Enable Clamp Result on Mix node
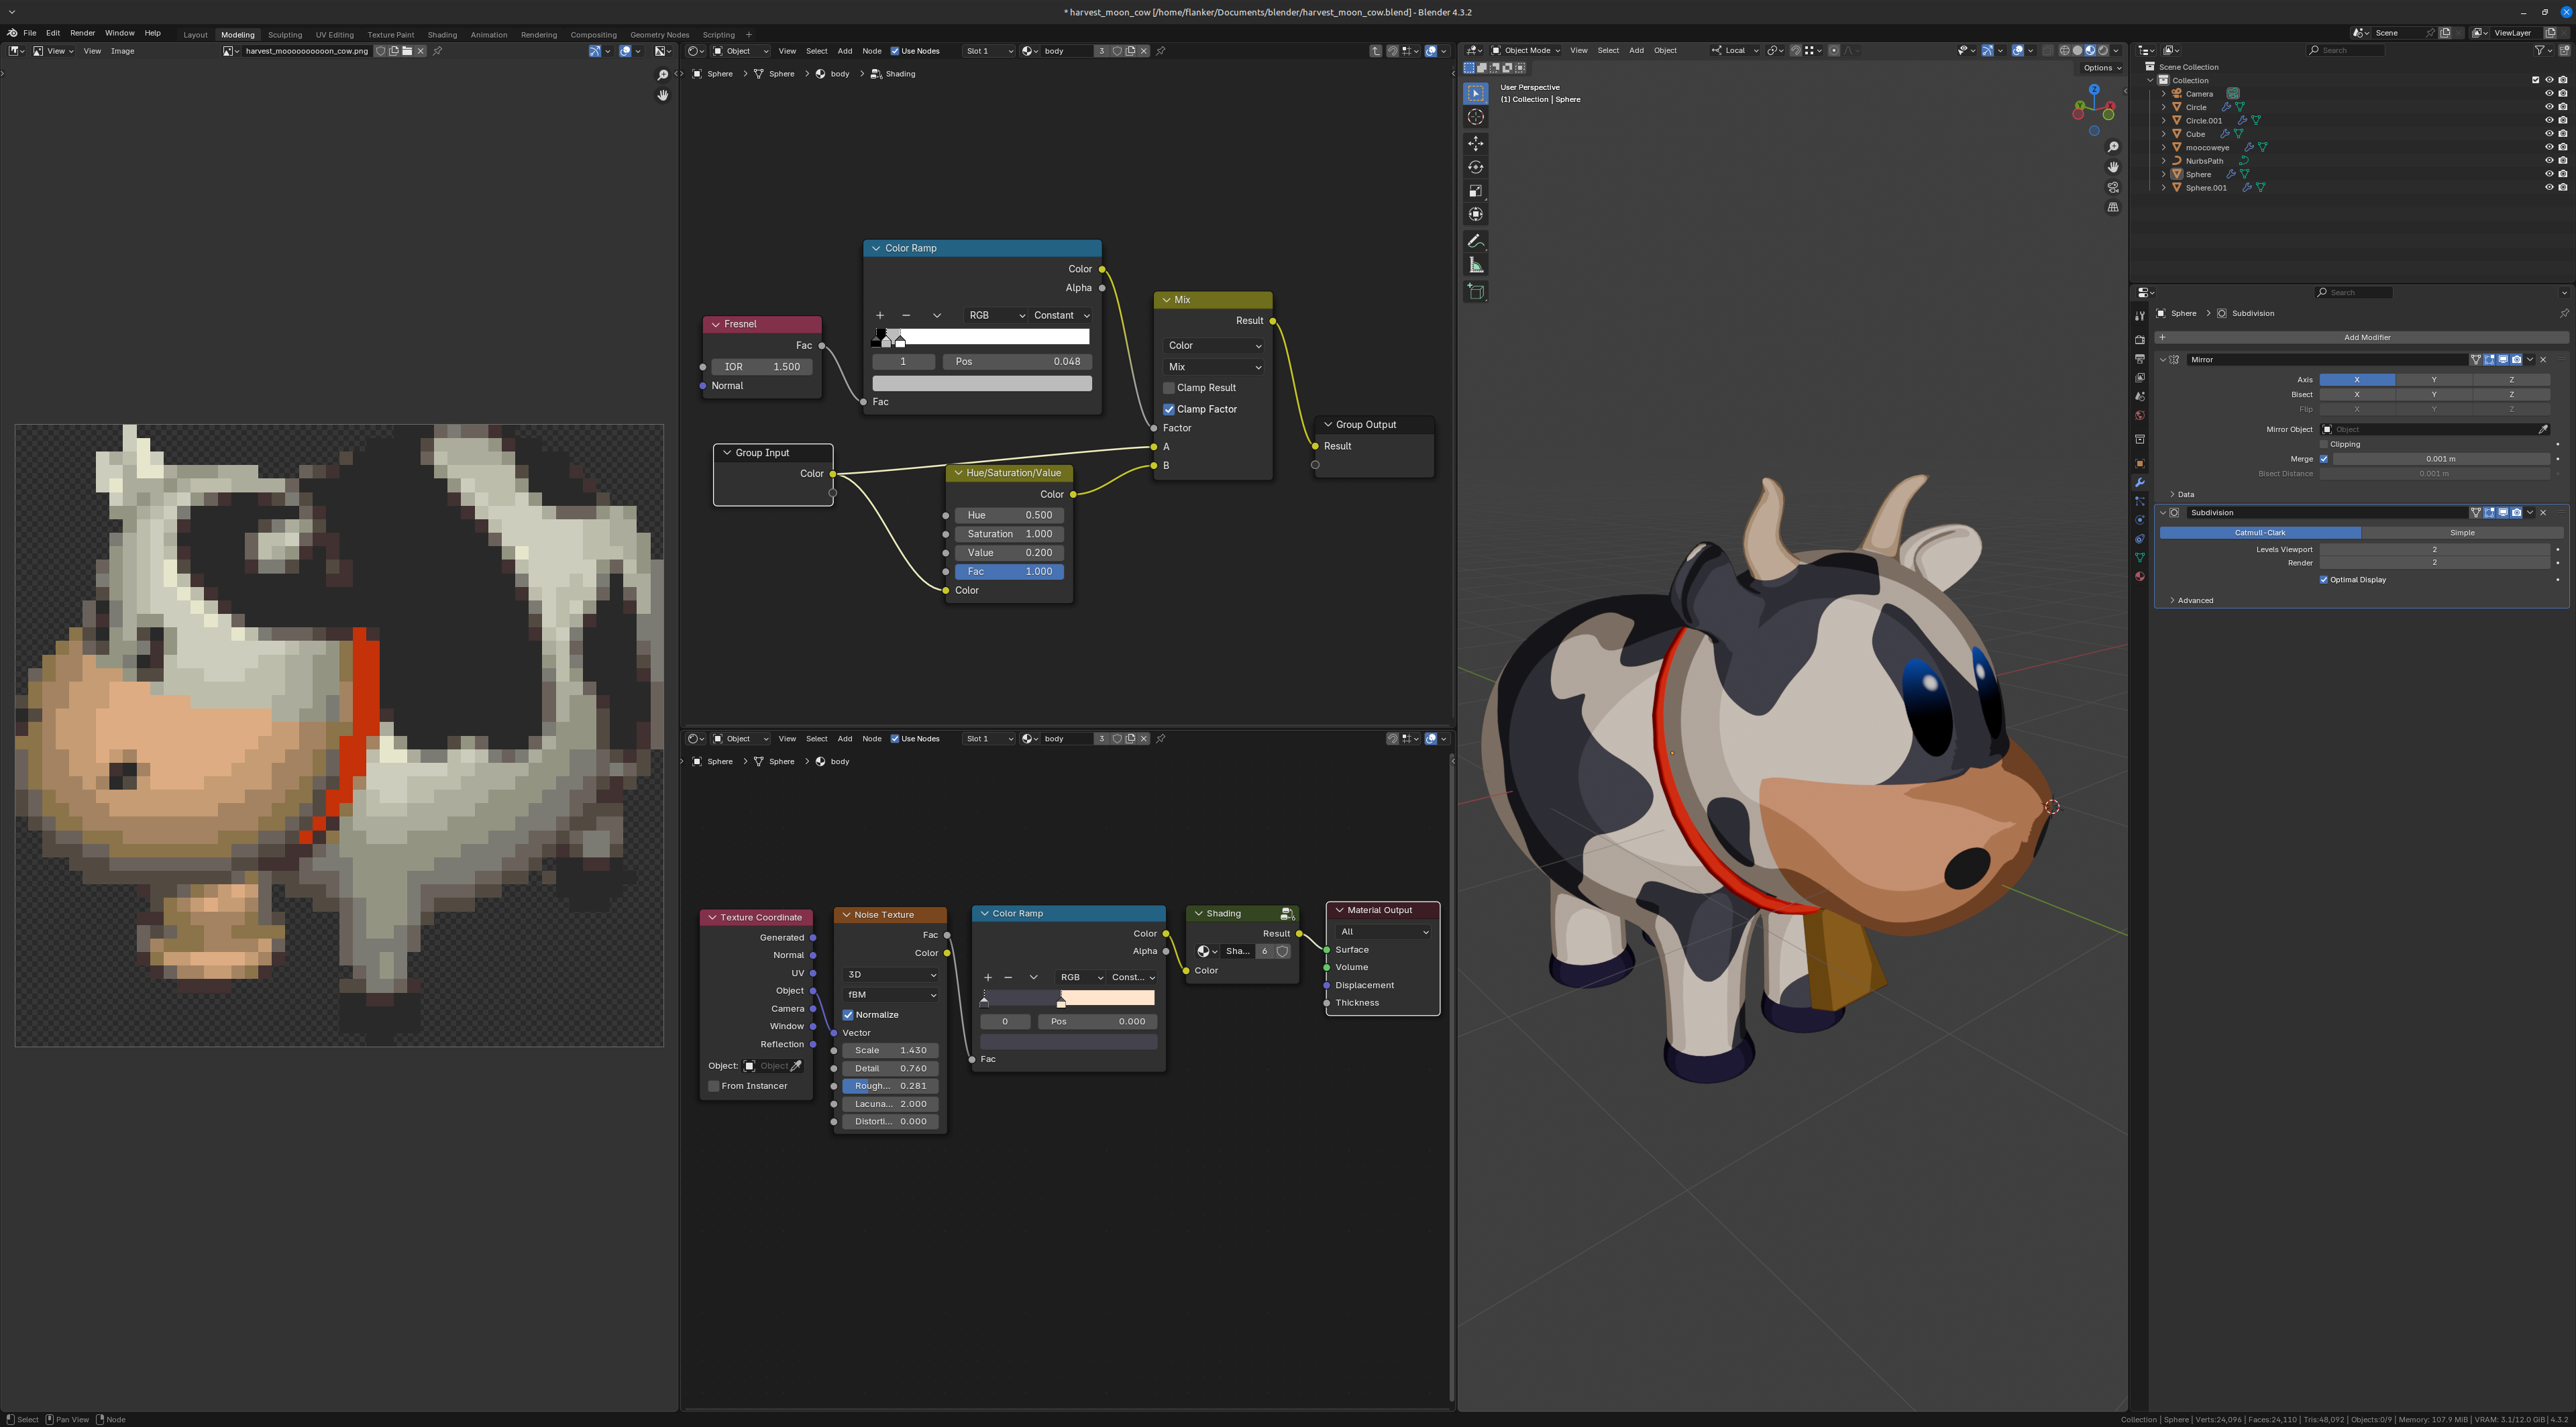 (1168, 388)
